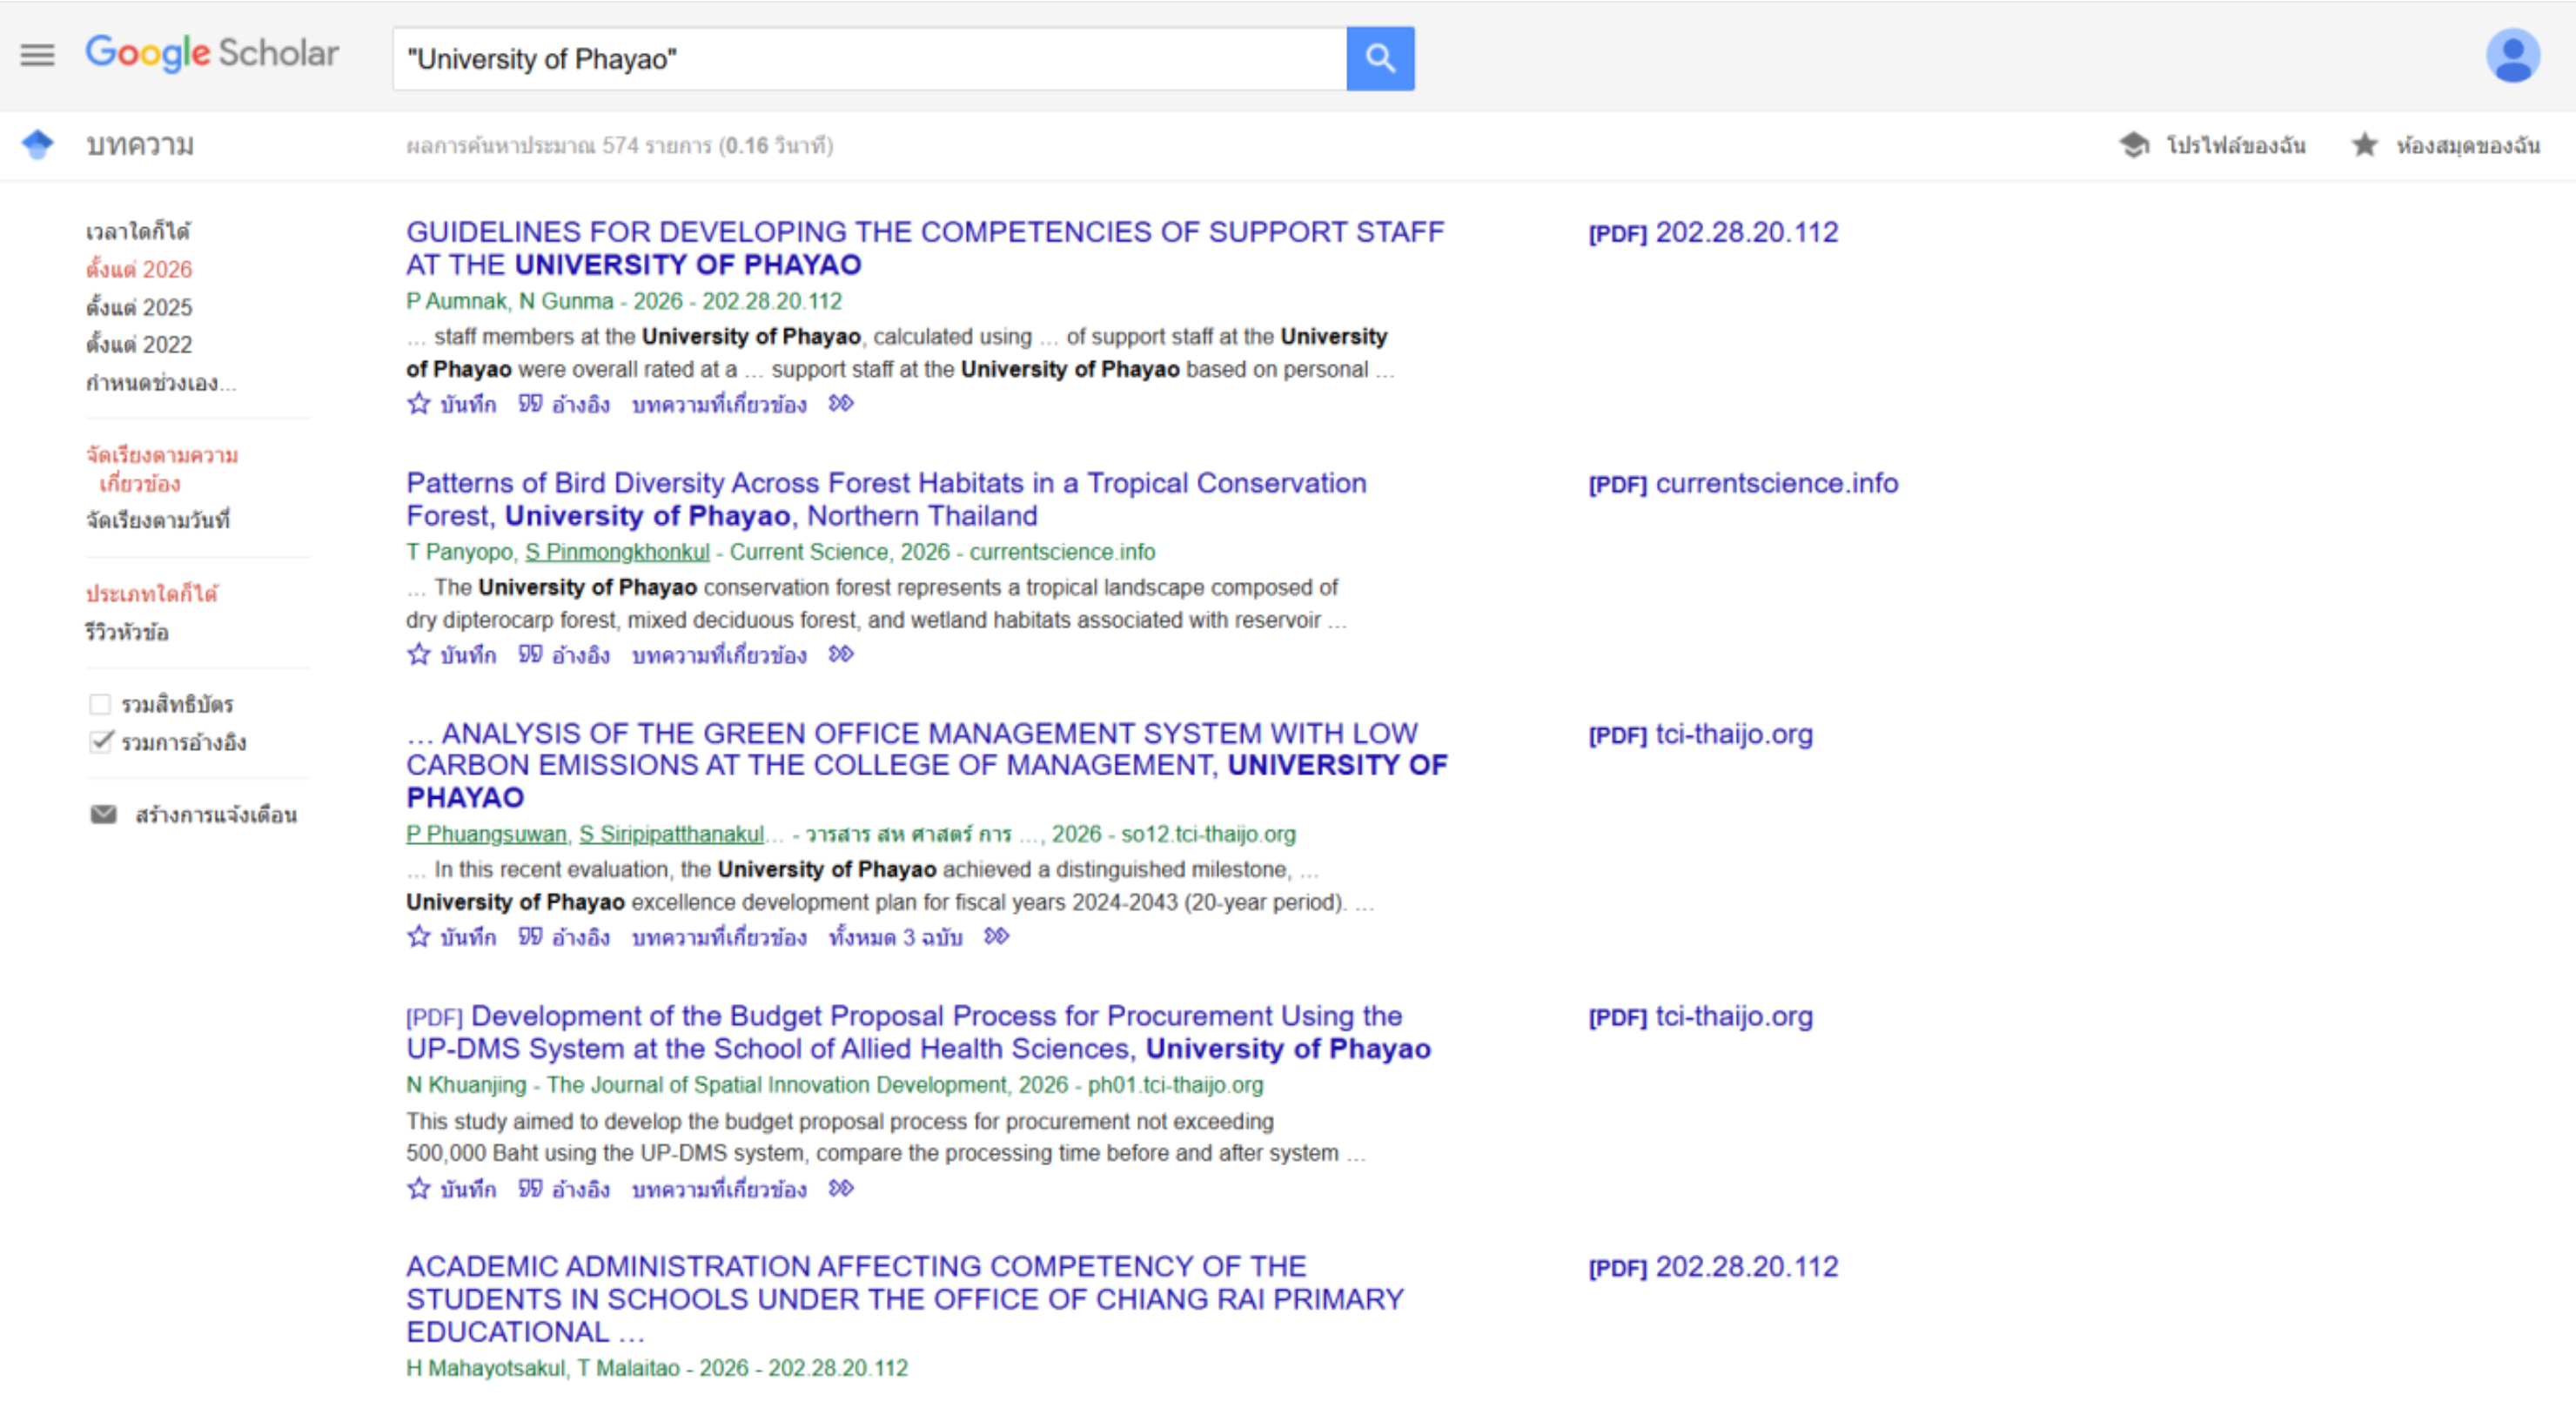Click the Google Scholar logo
The image size is (2576, 1408).
212,54
